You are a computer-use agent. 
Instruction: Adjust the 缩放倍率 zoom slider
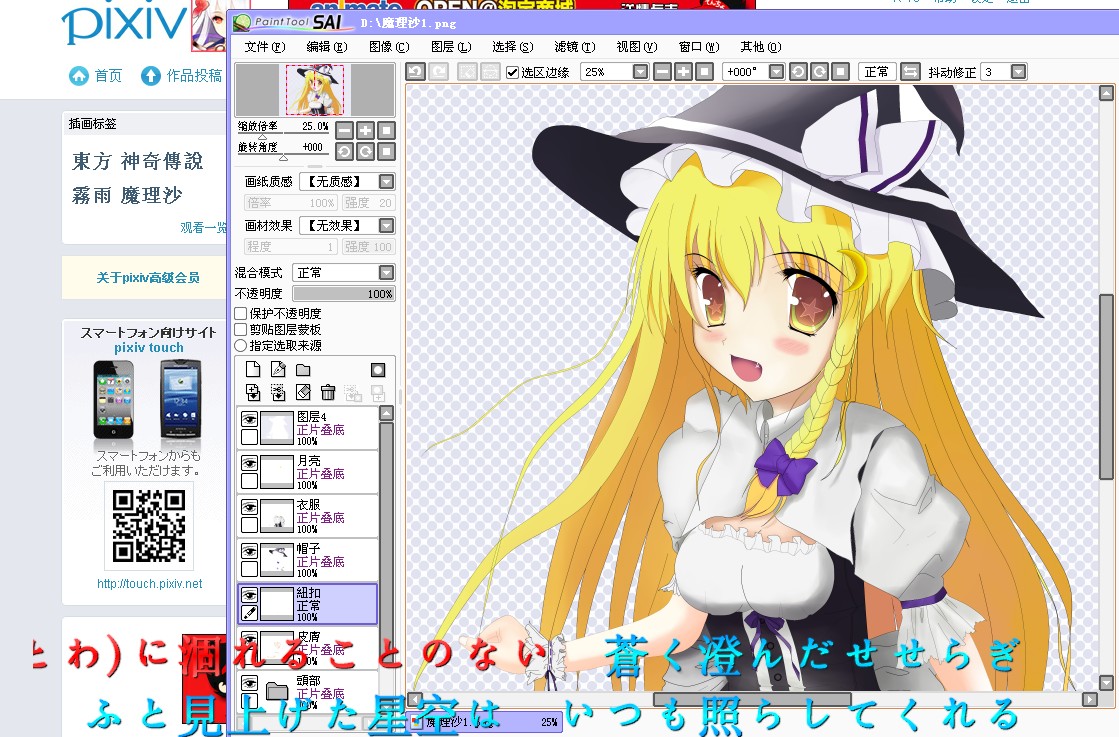tap(283, 133)
